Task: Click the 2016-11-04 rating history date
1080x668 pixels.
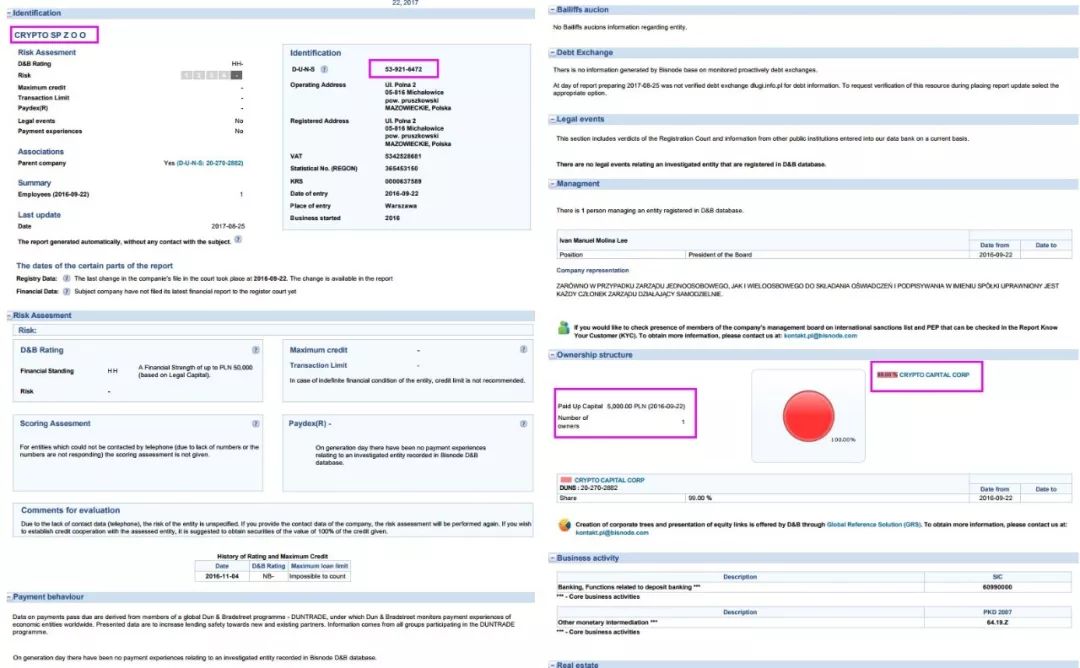Action: 222,576
